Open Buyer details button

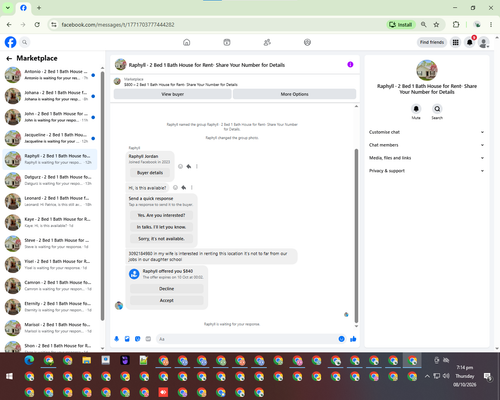[150, 173]
